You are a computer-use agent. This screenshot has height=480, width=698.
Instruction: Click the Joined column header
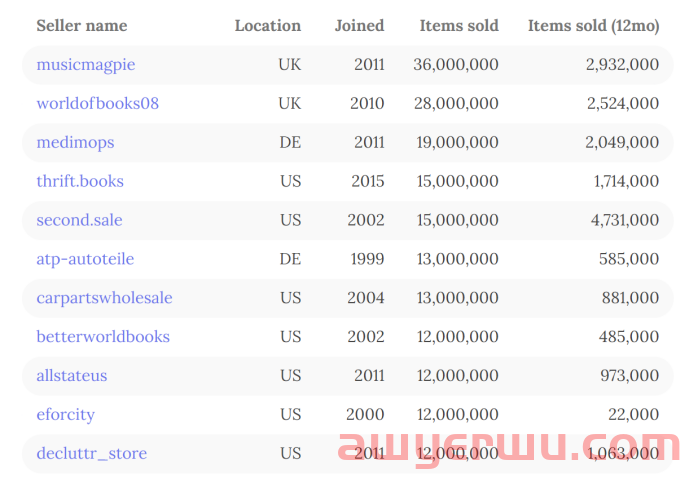pyautogui.click(x=359, y=26)
